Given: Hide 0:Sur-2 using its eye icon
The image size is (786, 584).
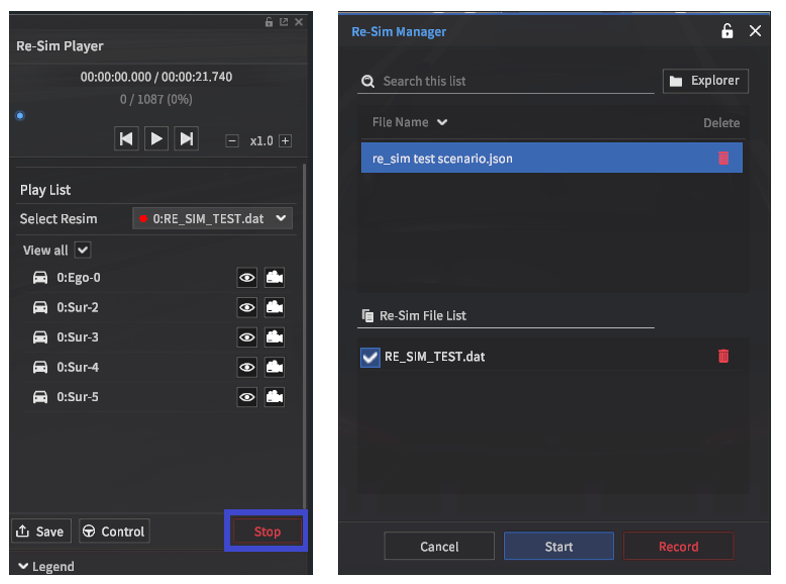Looking at the screenshot, I should [246, 307].
